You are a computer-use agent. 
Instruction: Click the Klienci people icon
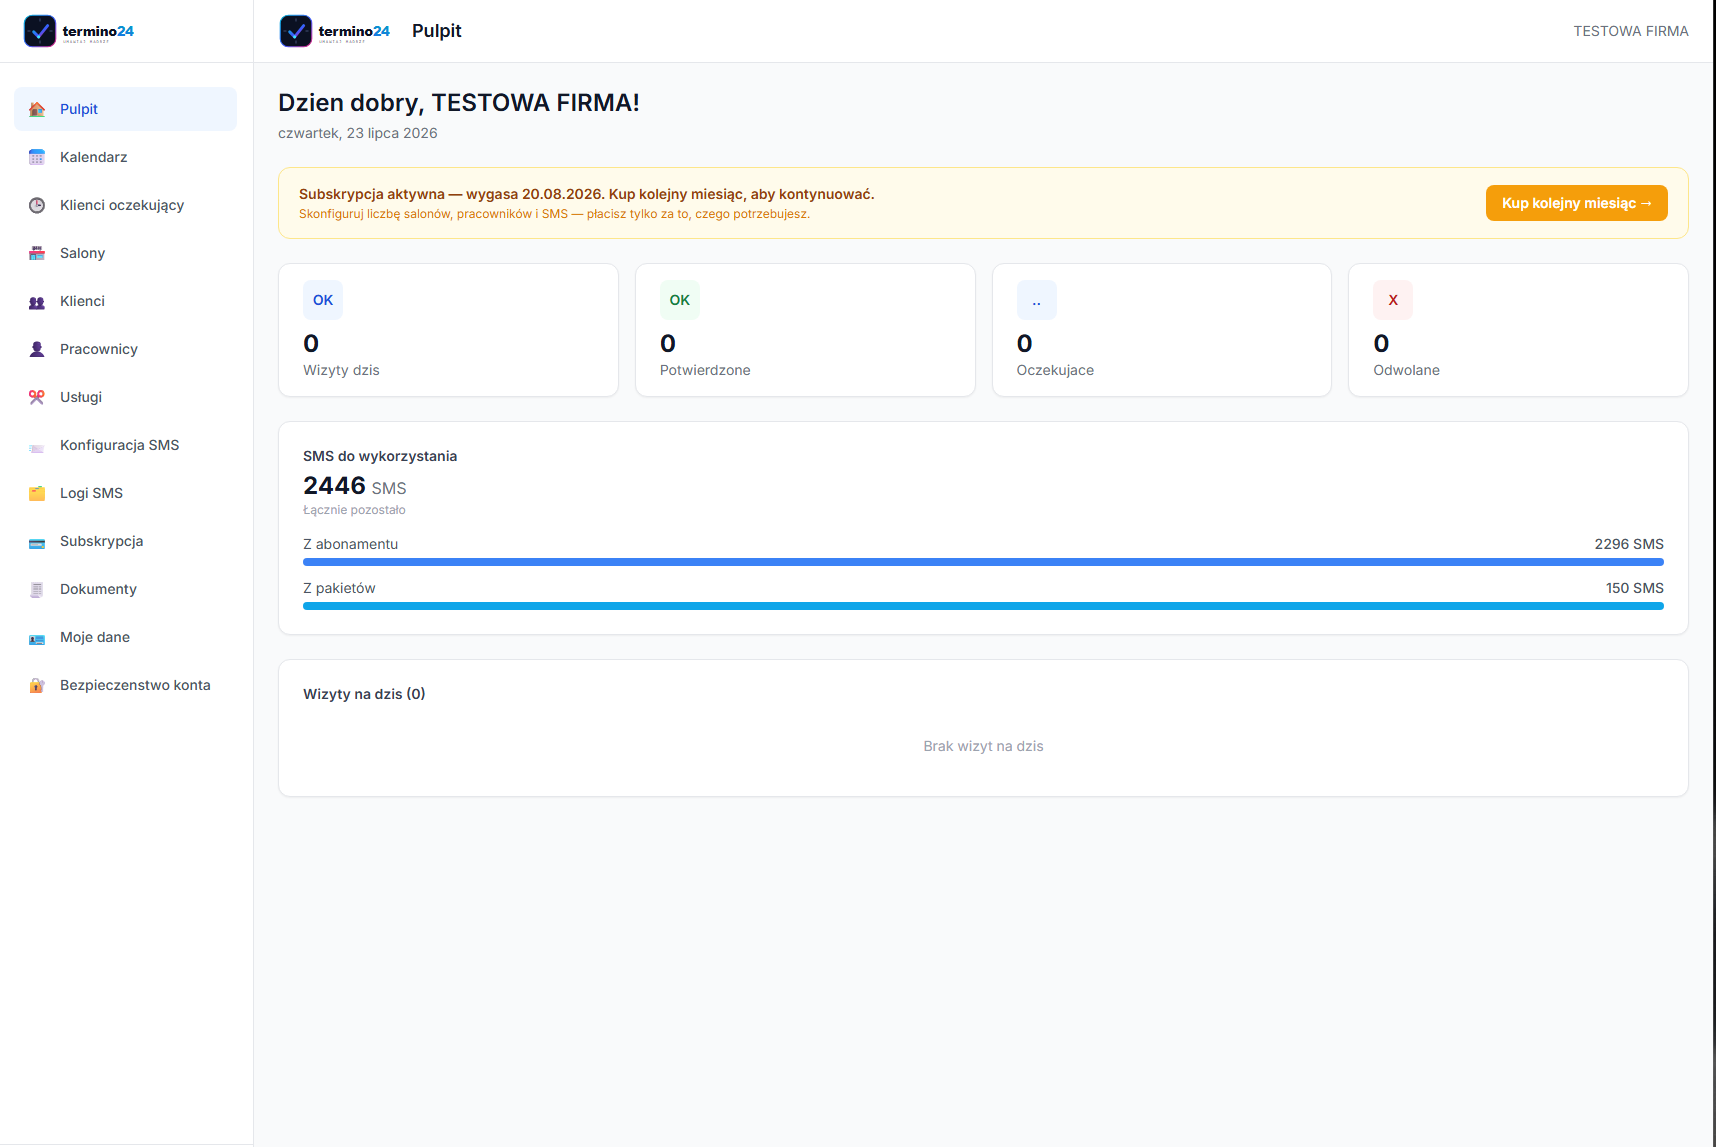coord(37,301)
